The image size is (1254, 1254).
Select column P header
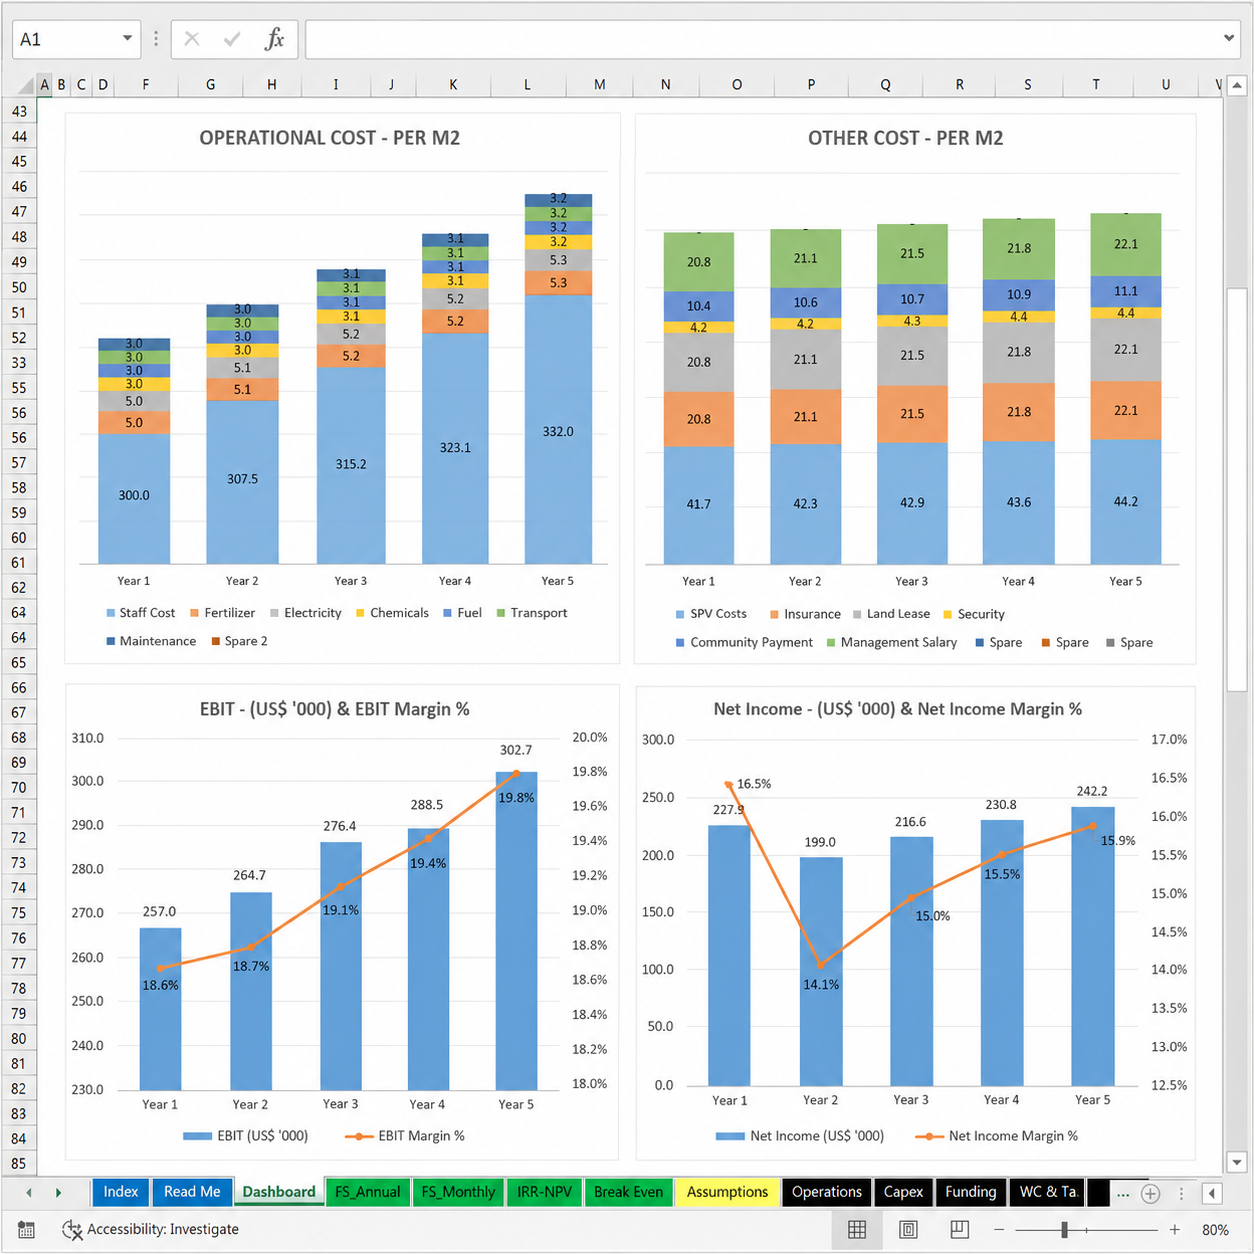(811, 85)
